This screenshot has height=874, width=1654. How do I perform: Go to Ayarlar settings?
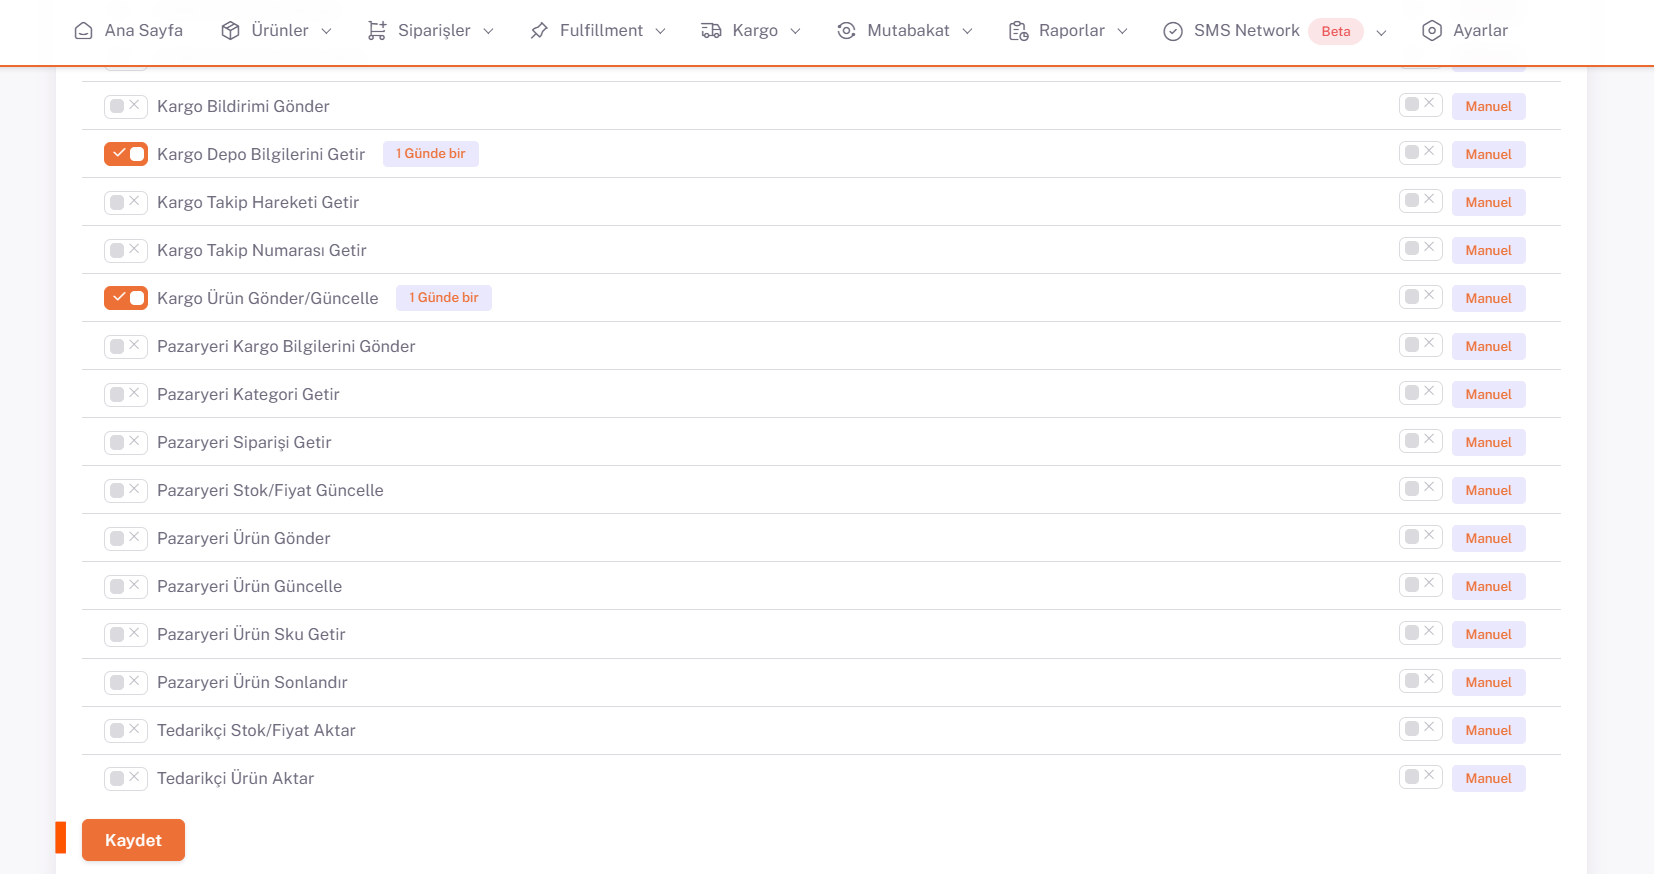pyautogui.click(x=1465, y=31)
